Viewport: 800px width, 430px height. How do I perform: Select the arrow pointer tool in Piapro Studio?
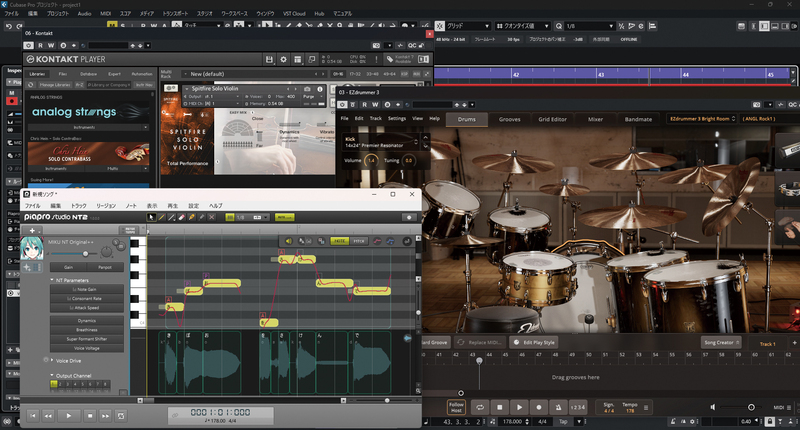152,217
